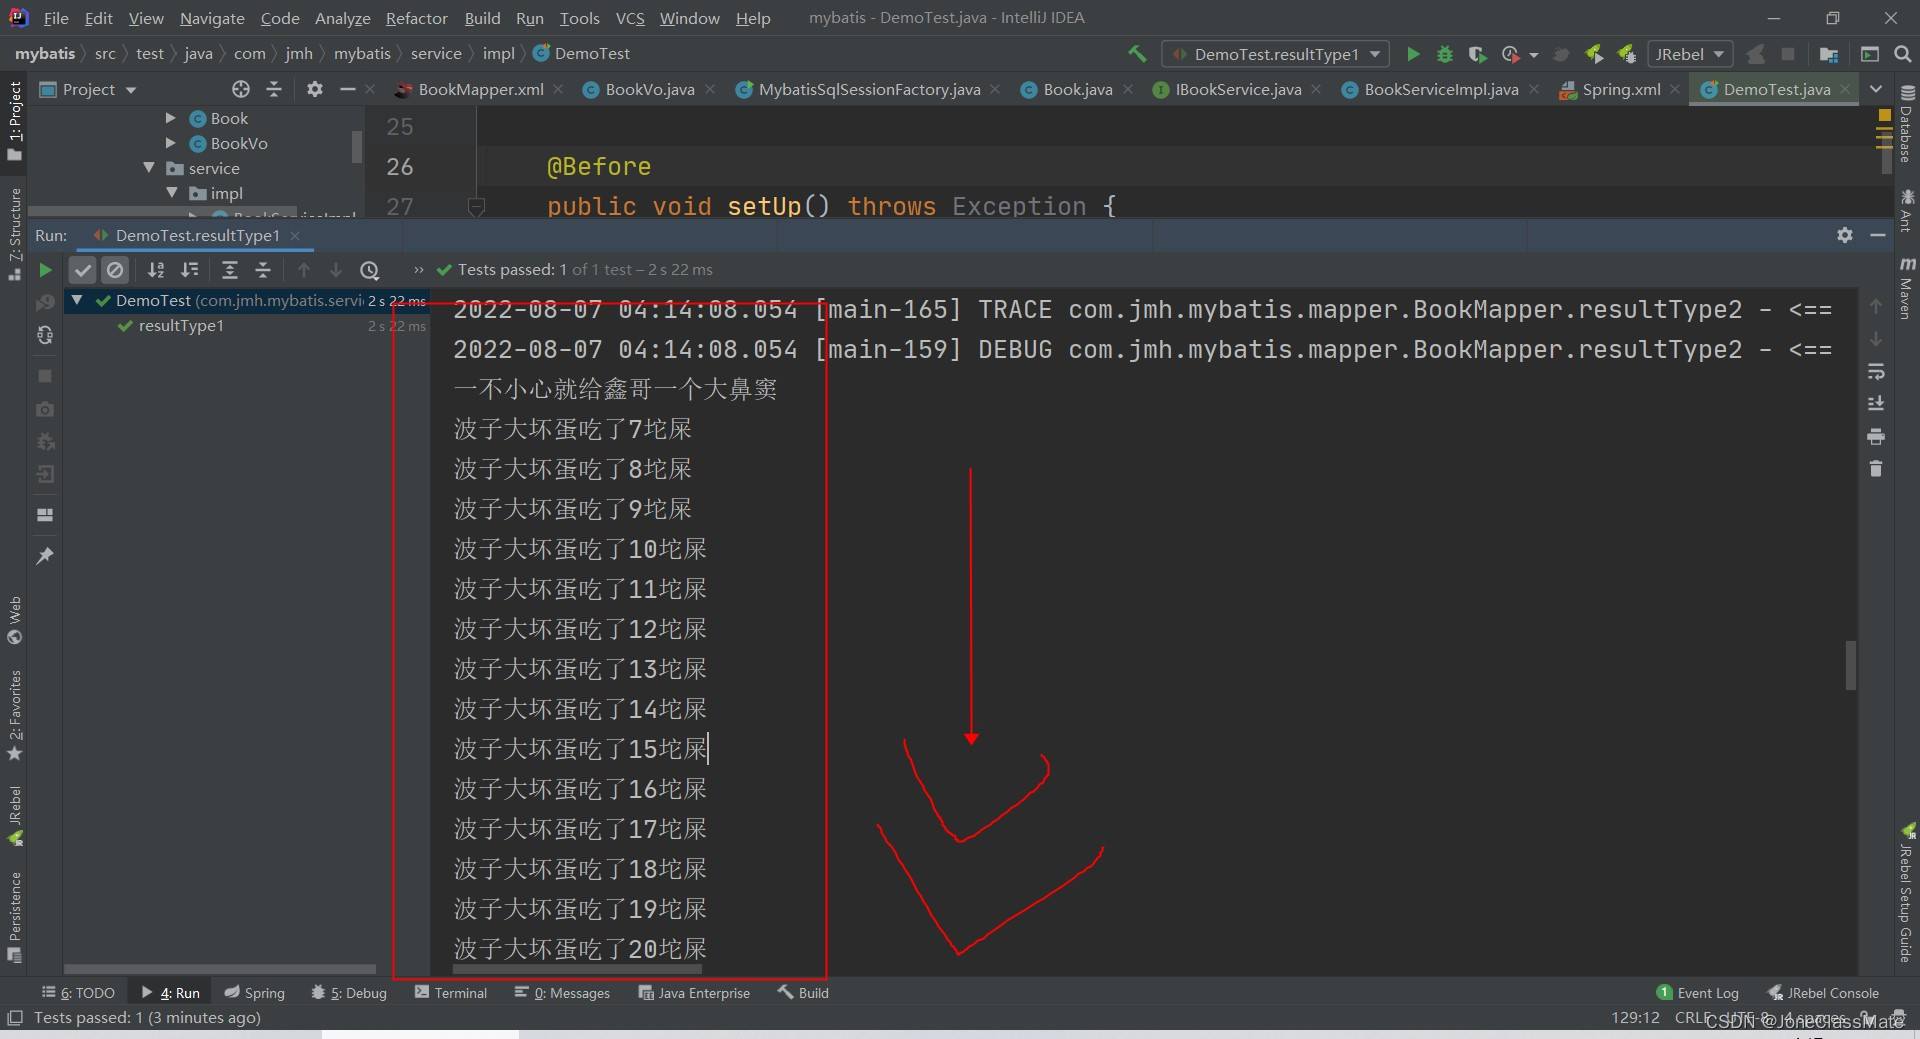
Task: Open the Refactor menu
Action: point(416,18)
